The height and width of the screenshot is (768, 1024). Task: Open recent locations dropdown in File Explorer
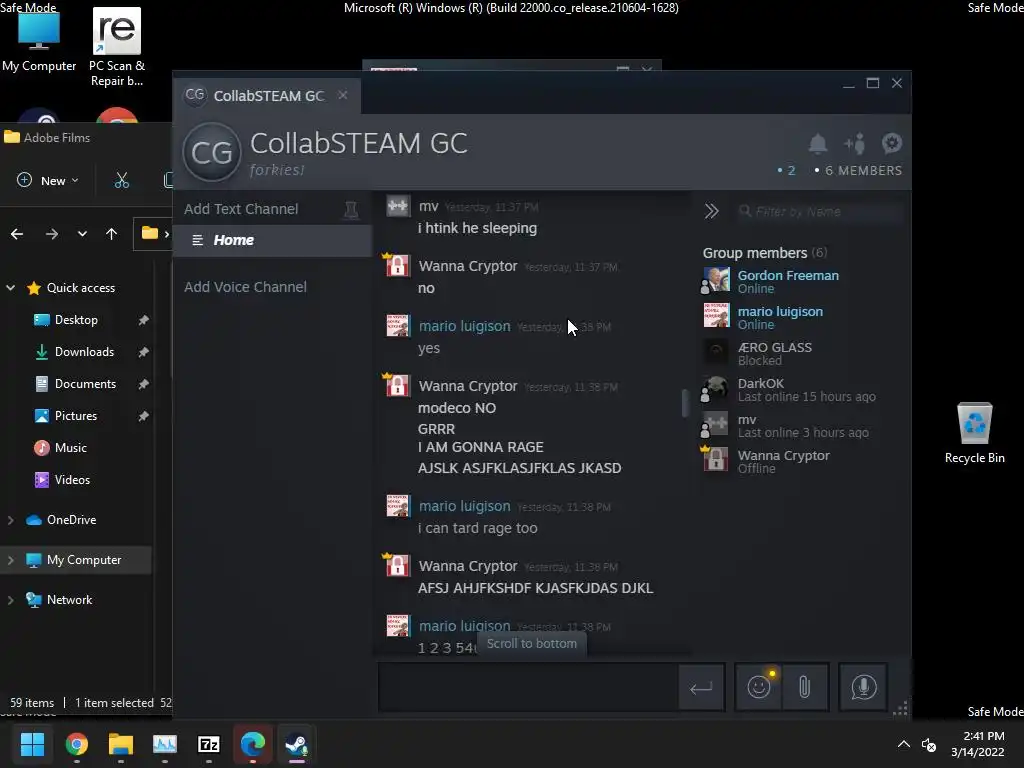click(x=82, y=233)
